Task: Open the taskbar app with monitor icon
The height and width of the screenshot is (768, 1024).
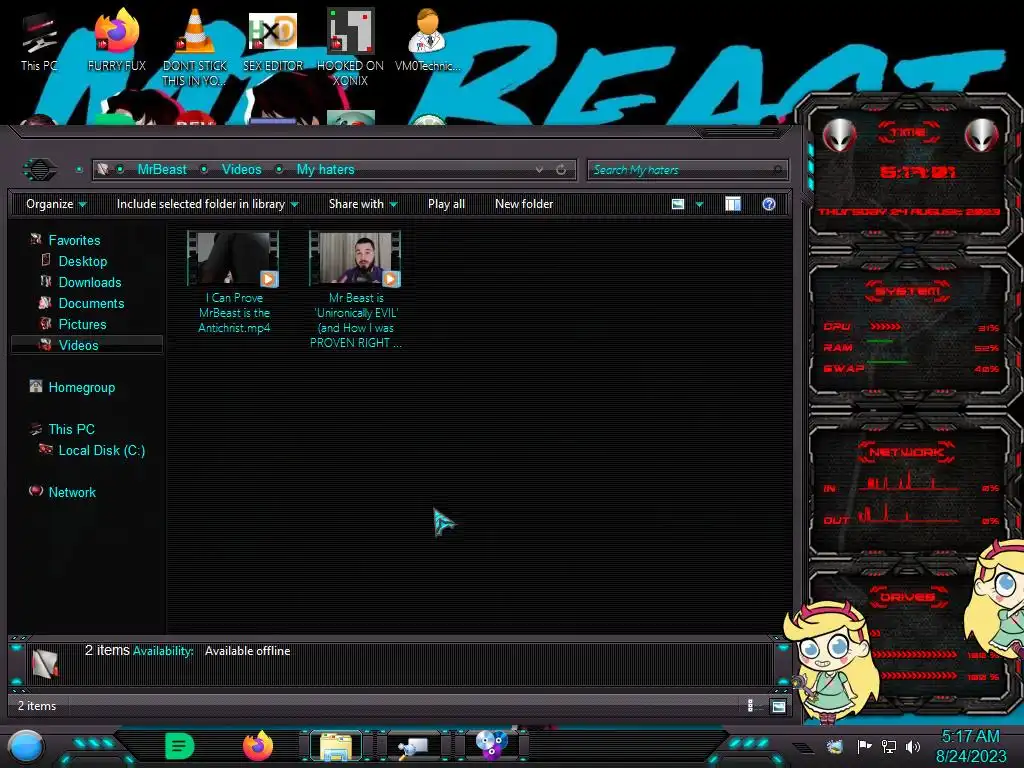Action: (x=413, y=746)
